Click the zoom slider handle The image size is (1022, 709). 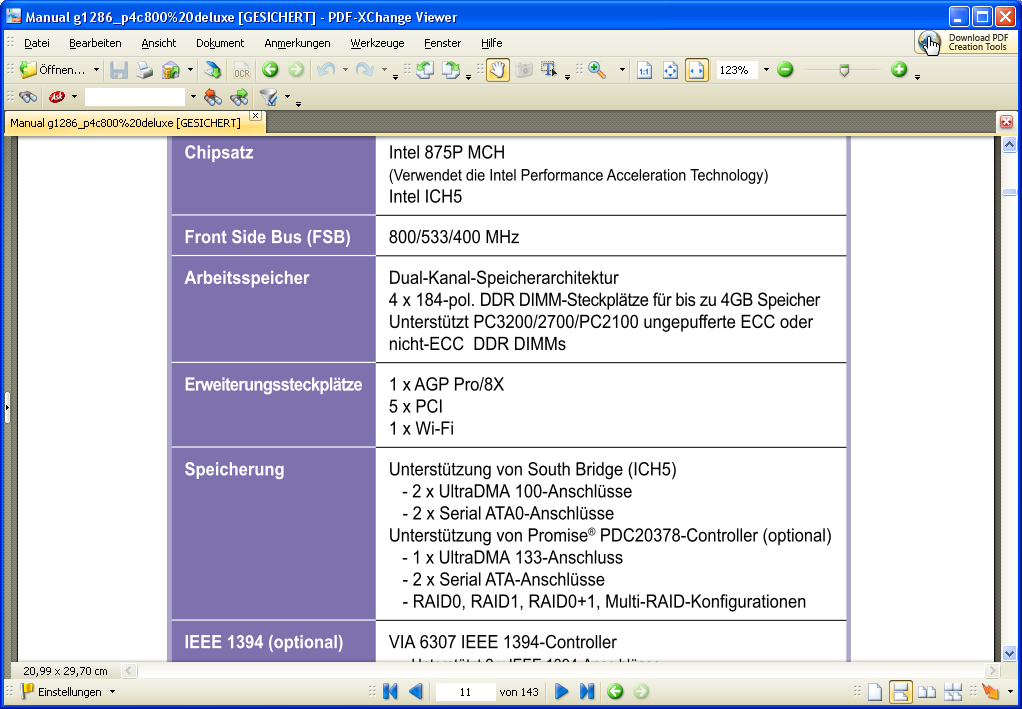click(844, 70)
